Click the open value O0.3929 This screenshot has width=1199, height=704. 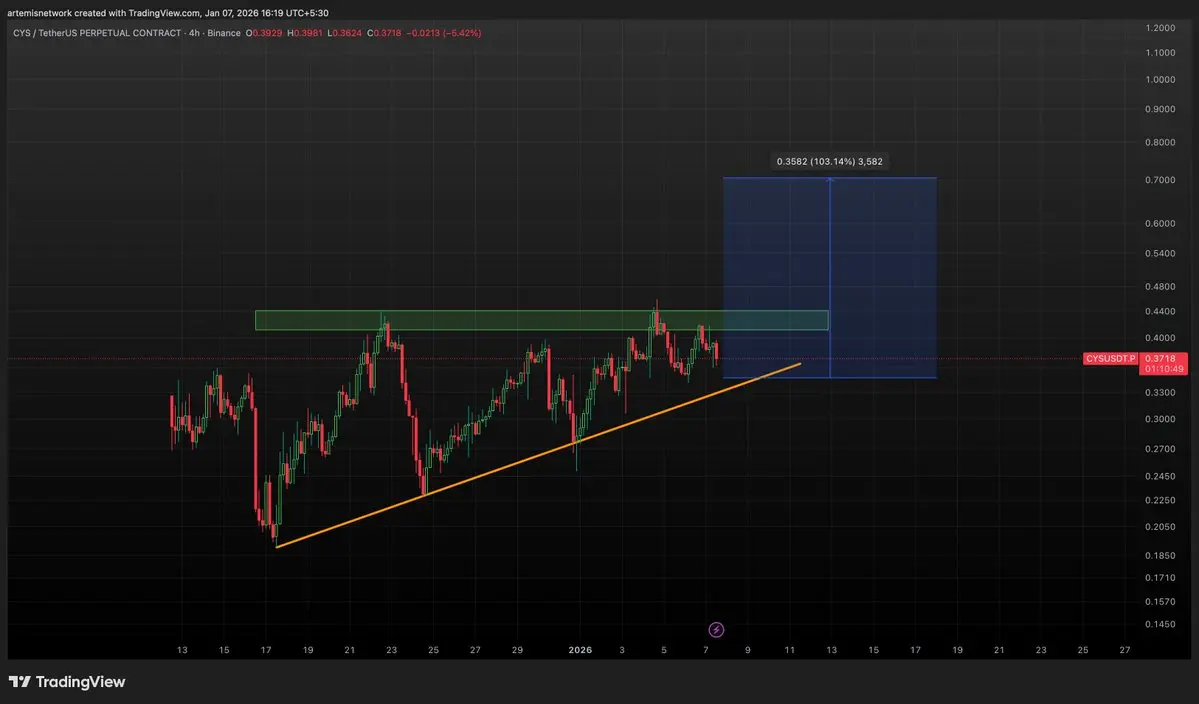pos(264,33)
